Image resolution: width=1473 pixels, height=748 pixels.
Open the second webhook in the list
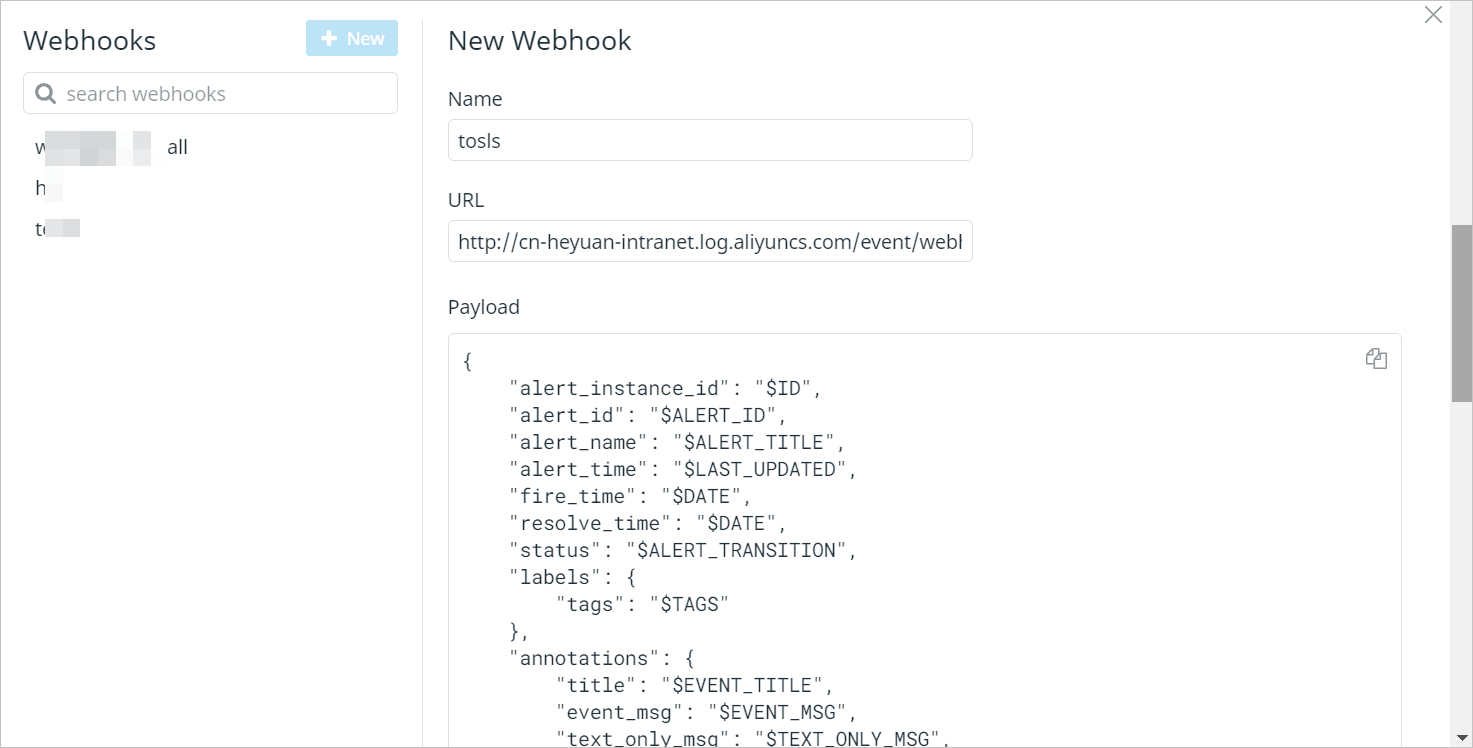48,188
